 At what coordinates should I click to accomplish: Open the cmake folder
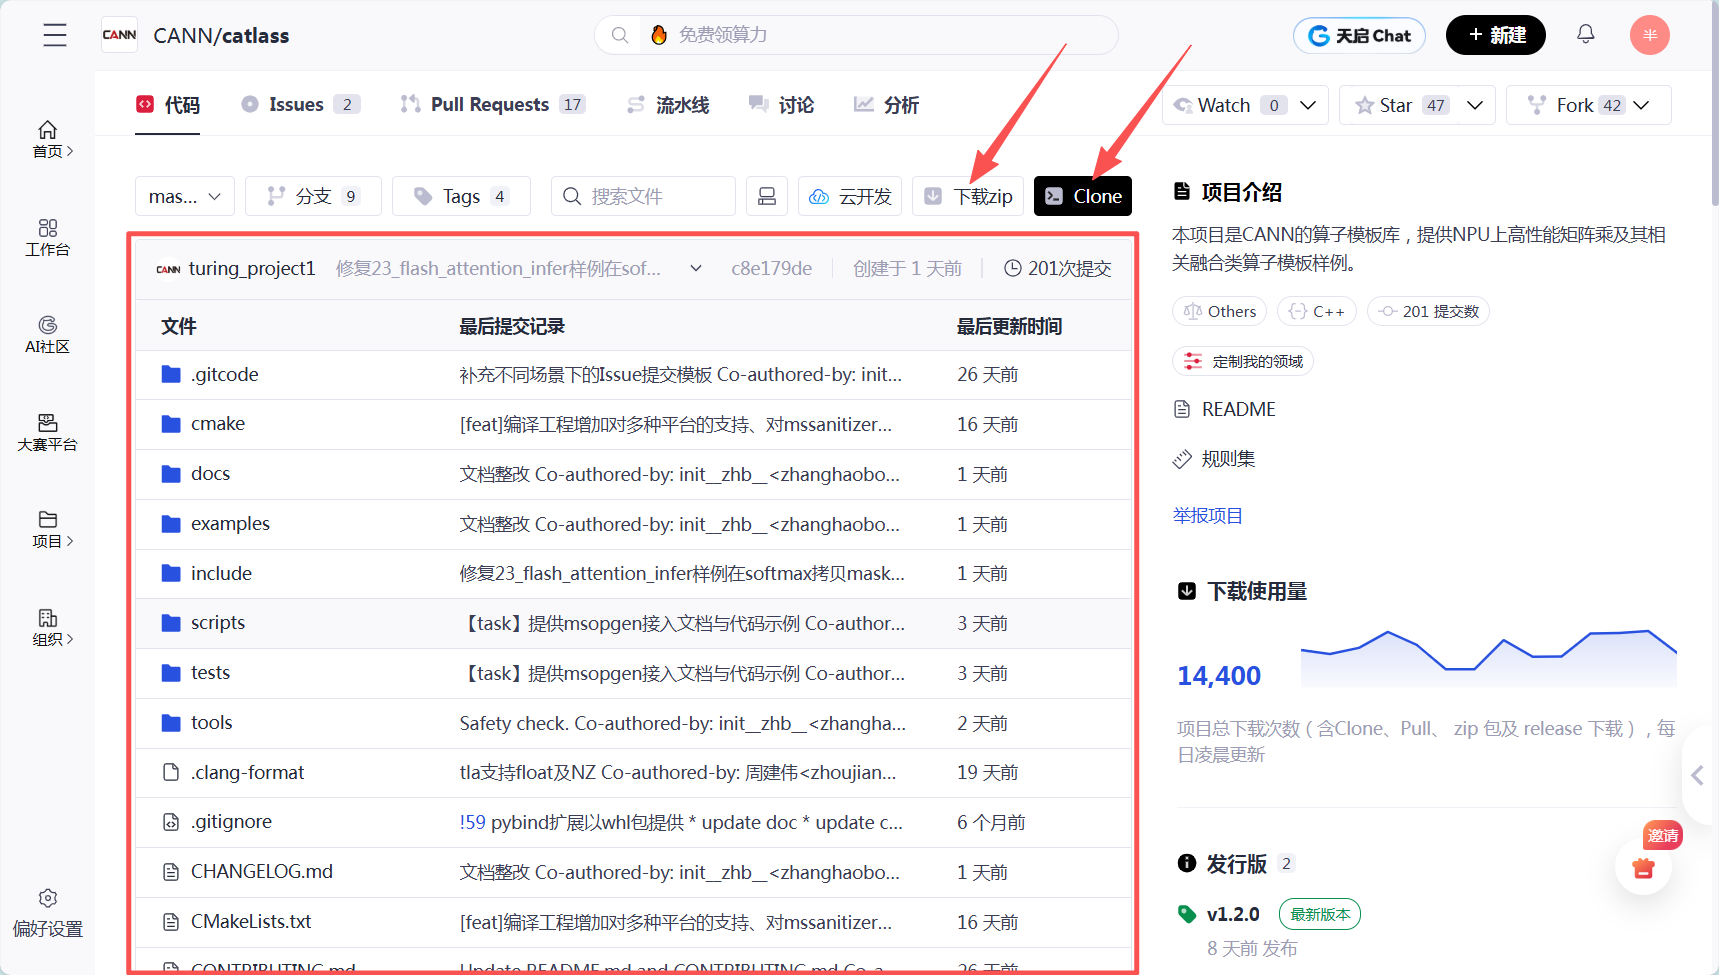(217, 424)
